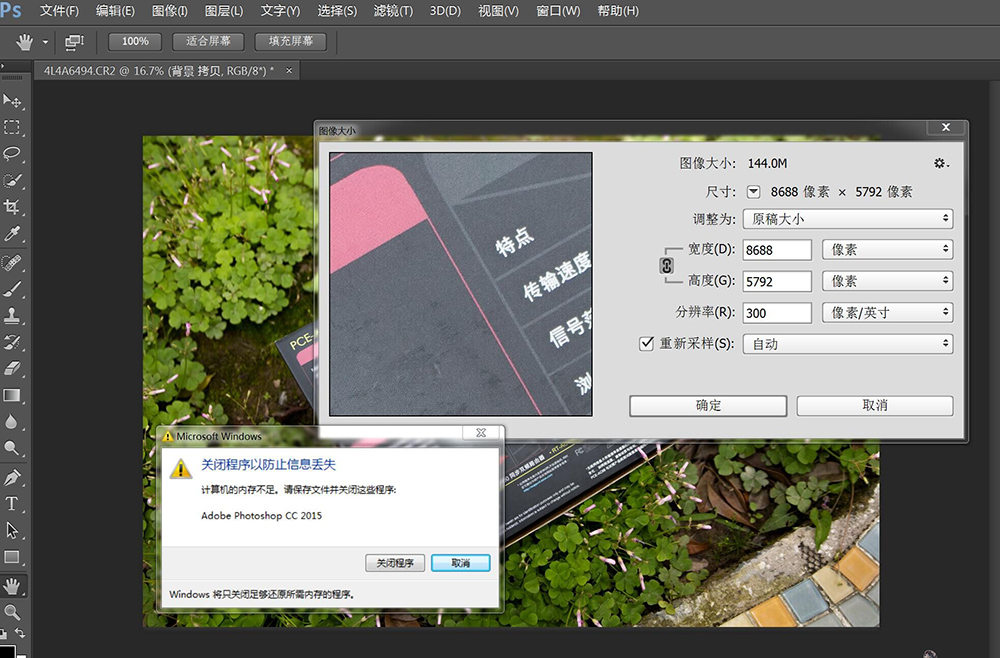The height and width of the screenshot is (658, 1000).
Task: Select the Lasso tool
Action: [x=12, y=154]
